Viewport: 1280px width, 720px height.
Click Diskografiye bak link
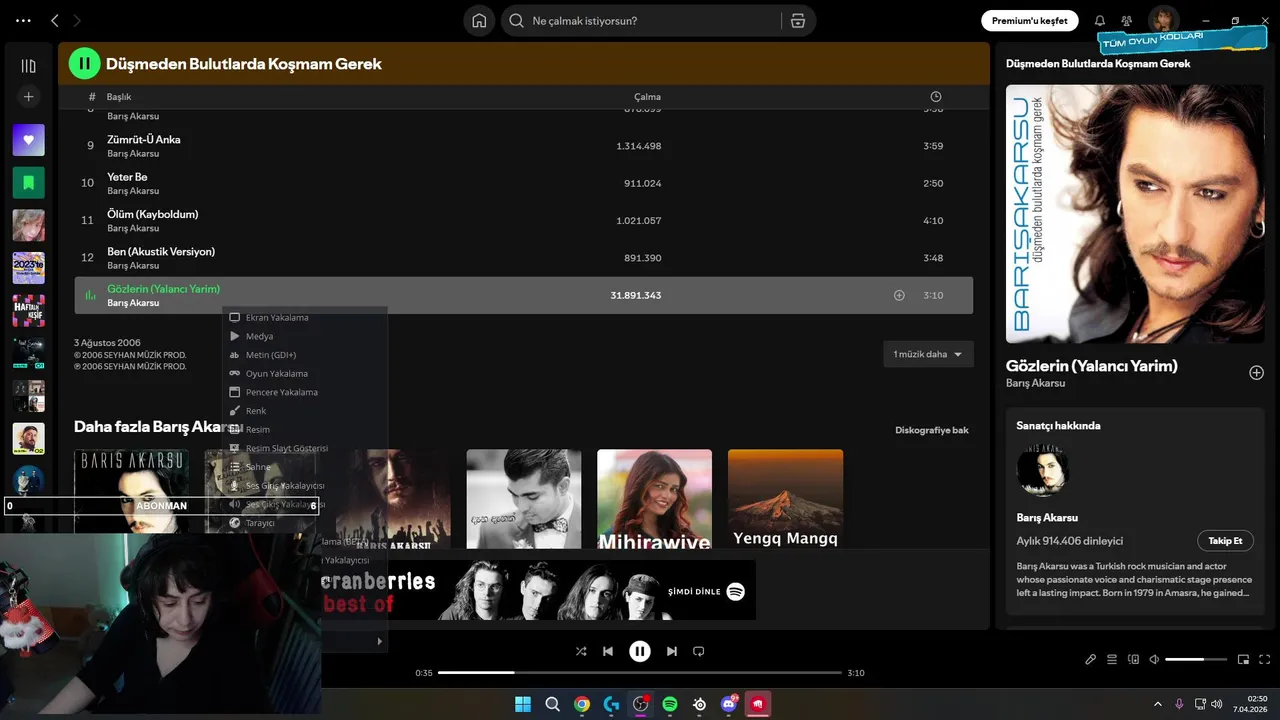[x=931, y=430]
